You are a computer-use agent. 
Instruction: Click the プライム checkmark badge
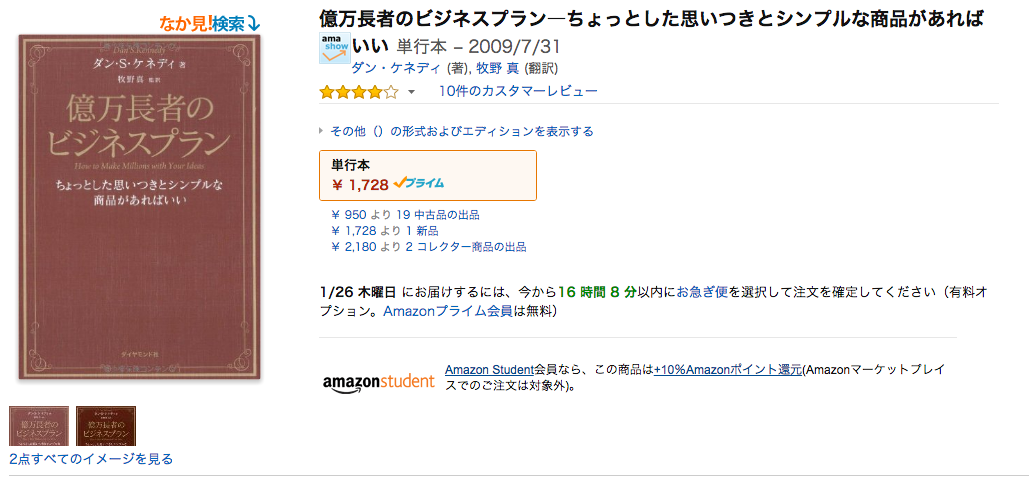point(419,184)
